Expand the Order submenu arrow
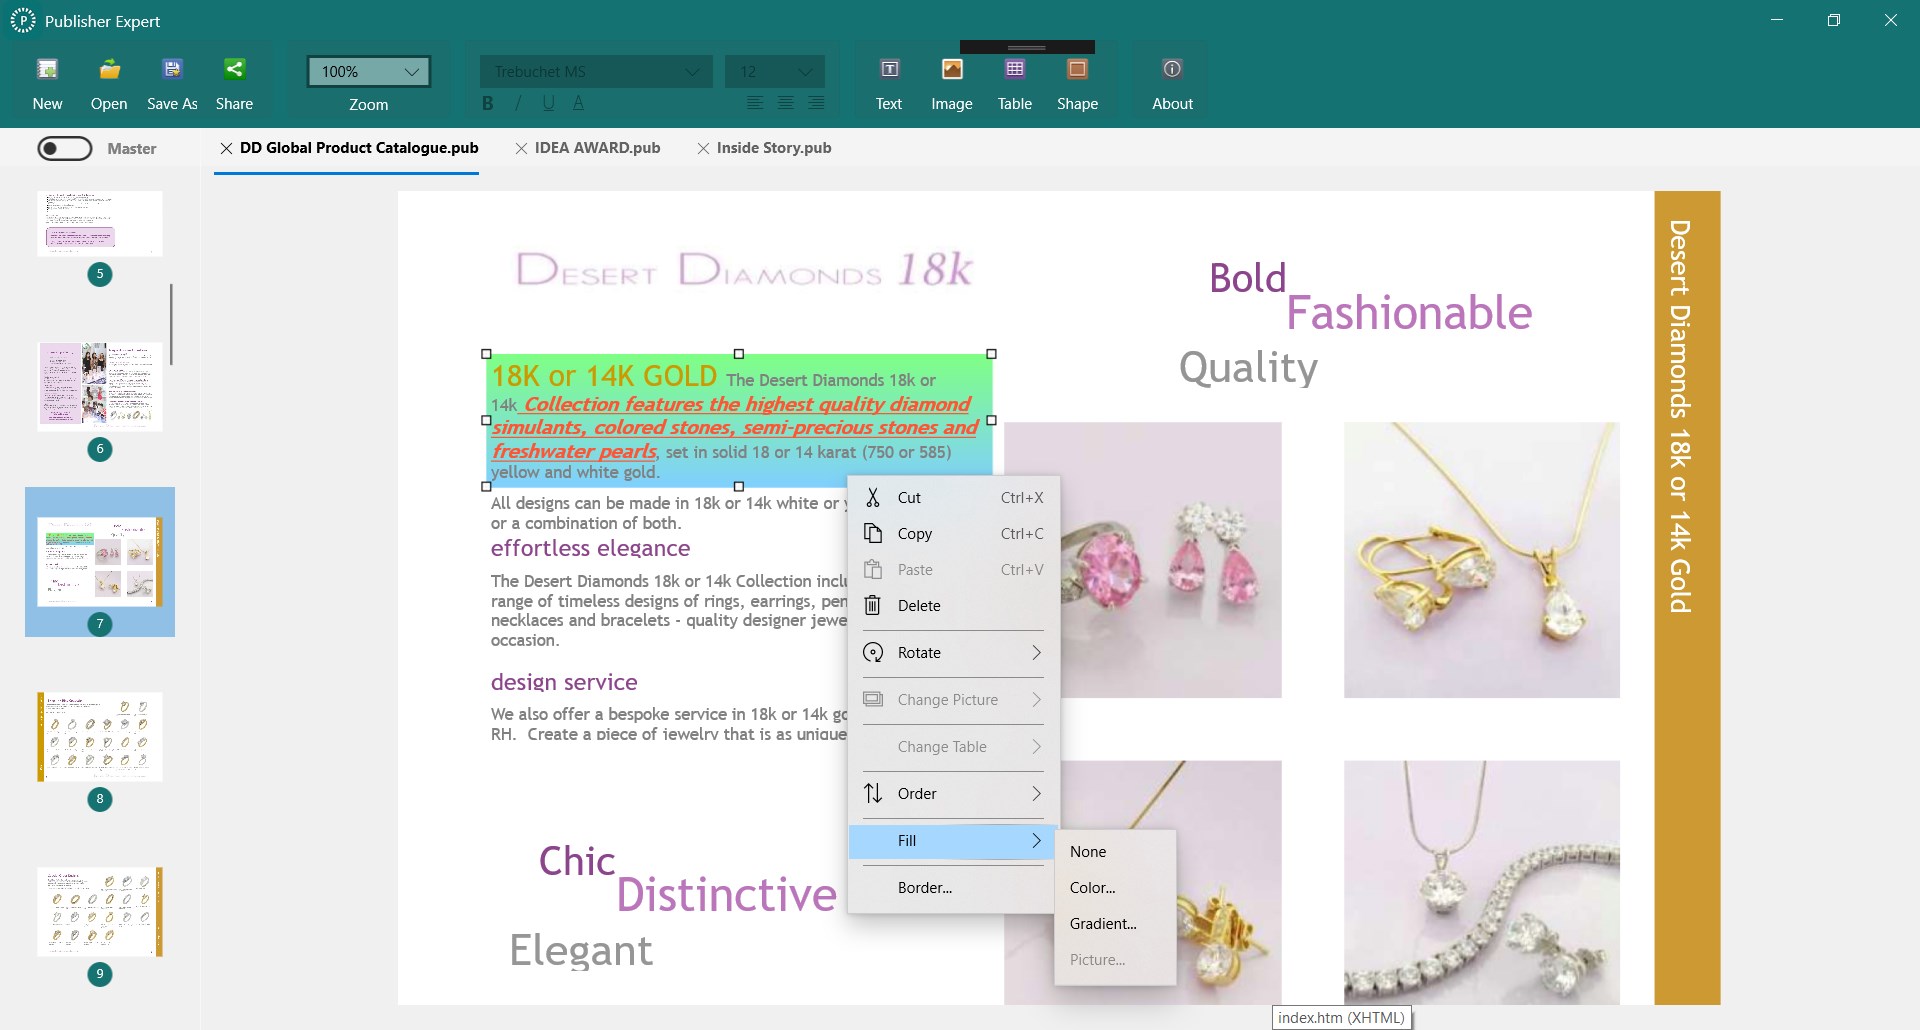Image resolution: width=1920 pixels, height=1030 pixels. pyautogui.click(x=1036, y=794)
